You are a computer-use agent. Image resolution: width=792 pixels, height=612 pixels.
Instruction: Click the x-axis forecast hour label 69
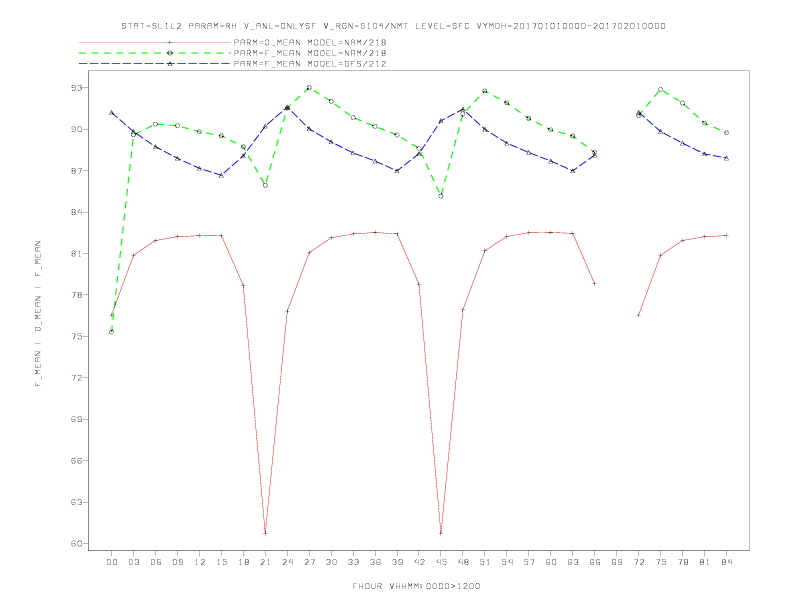[x=617, y=562]
